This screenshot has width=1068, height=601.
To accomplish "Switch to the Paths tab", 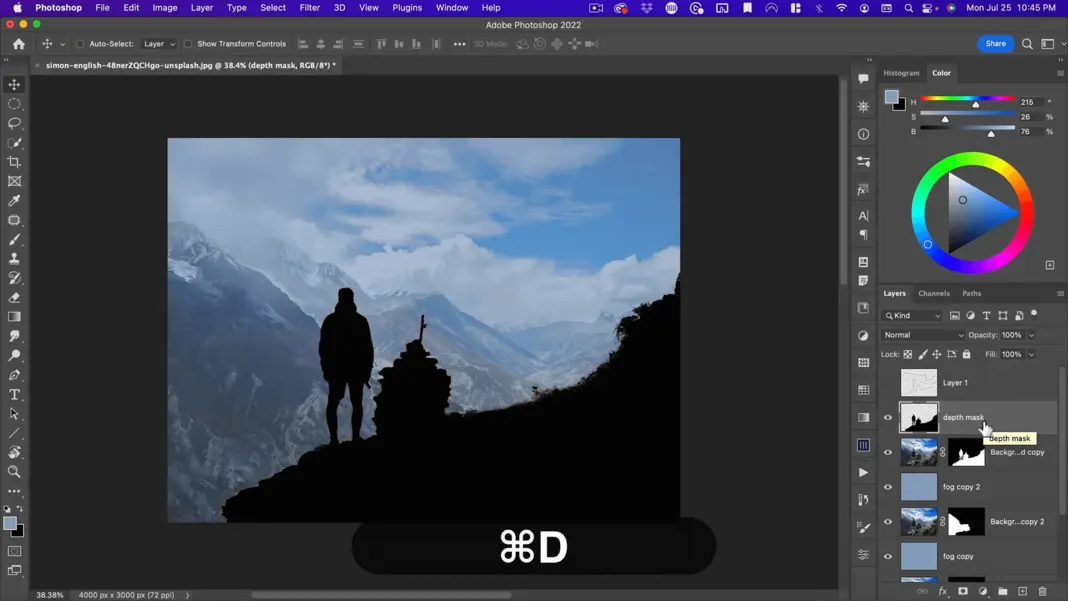I will pyautogui.click(x=971, y=294).
